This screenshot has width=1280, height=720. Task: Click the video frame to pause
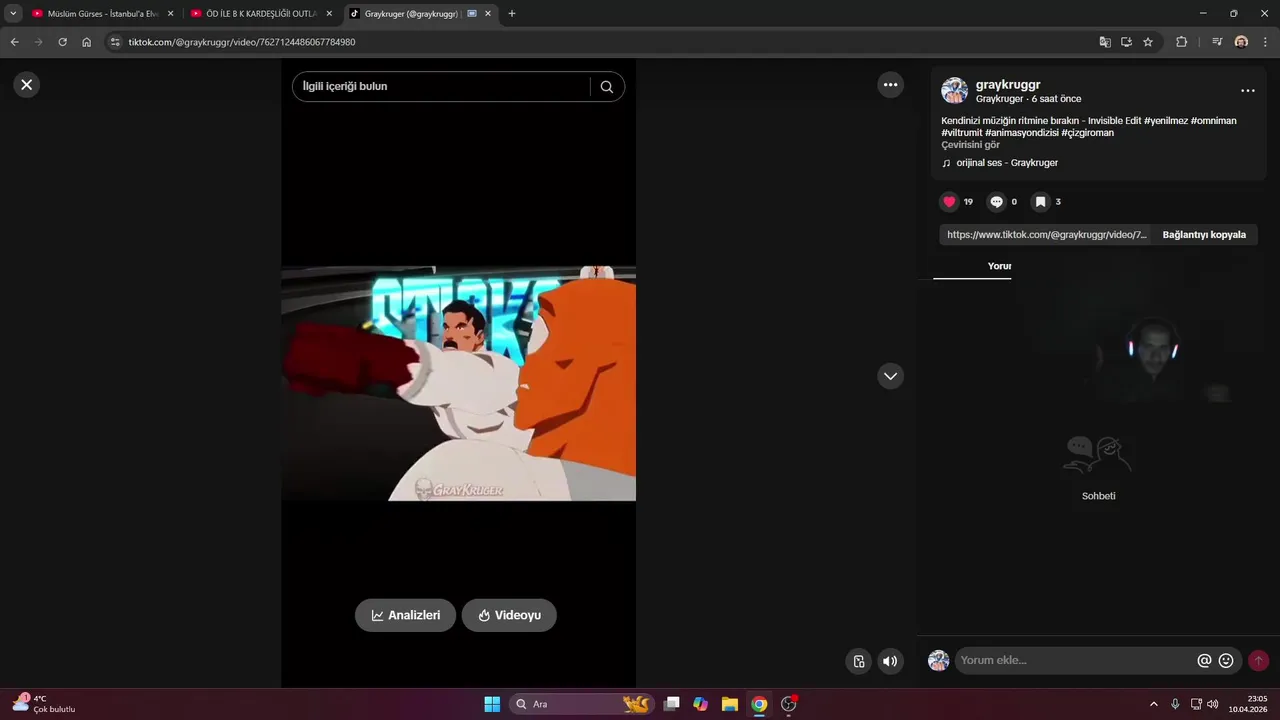pyautogui.click(x=458, y=383)
